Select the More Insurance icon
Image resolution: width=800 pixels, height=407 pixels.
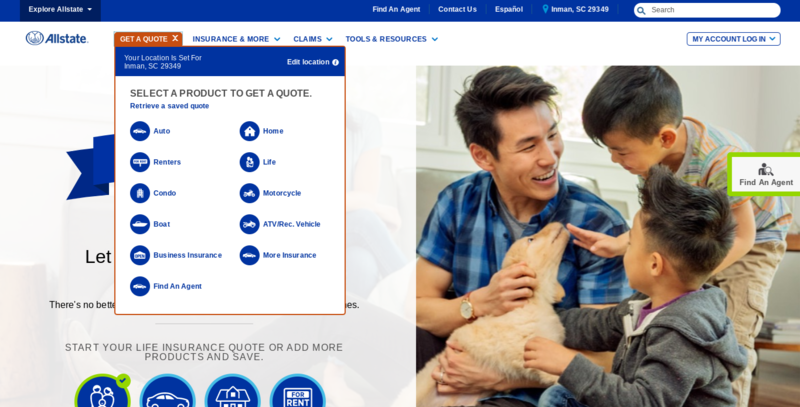pyautogui.click(x=249, y=256)
